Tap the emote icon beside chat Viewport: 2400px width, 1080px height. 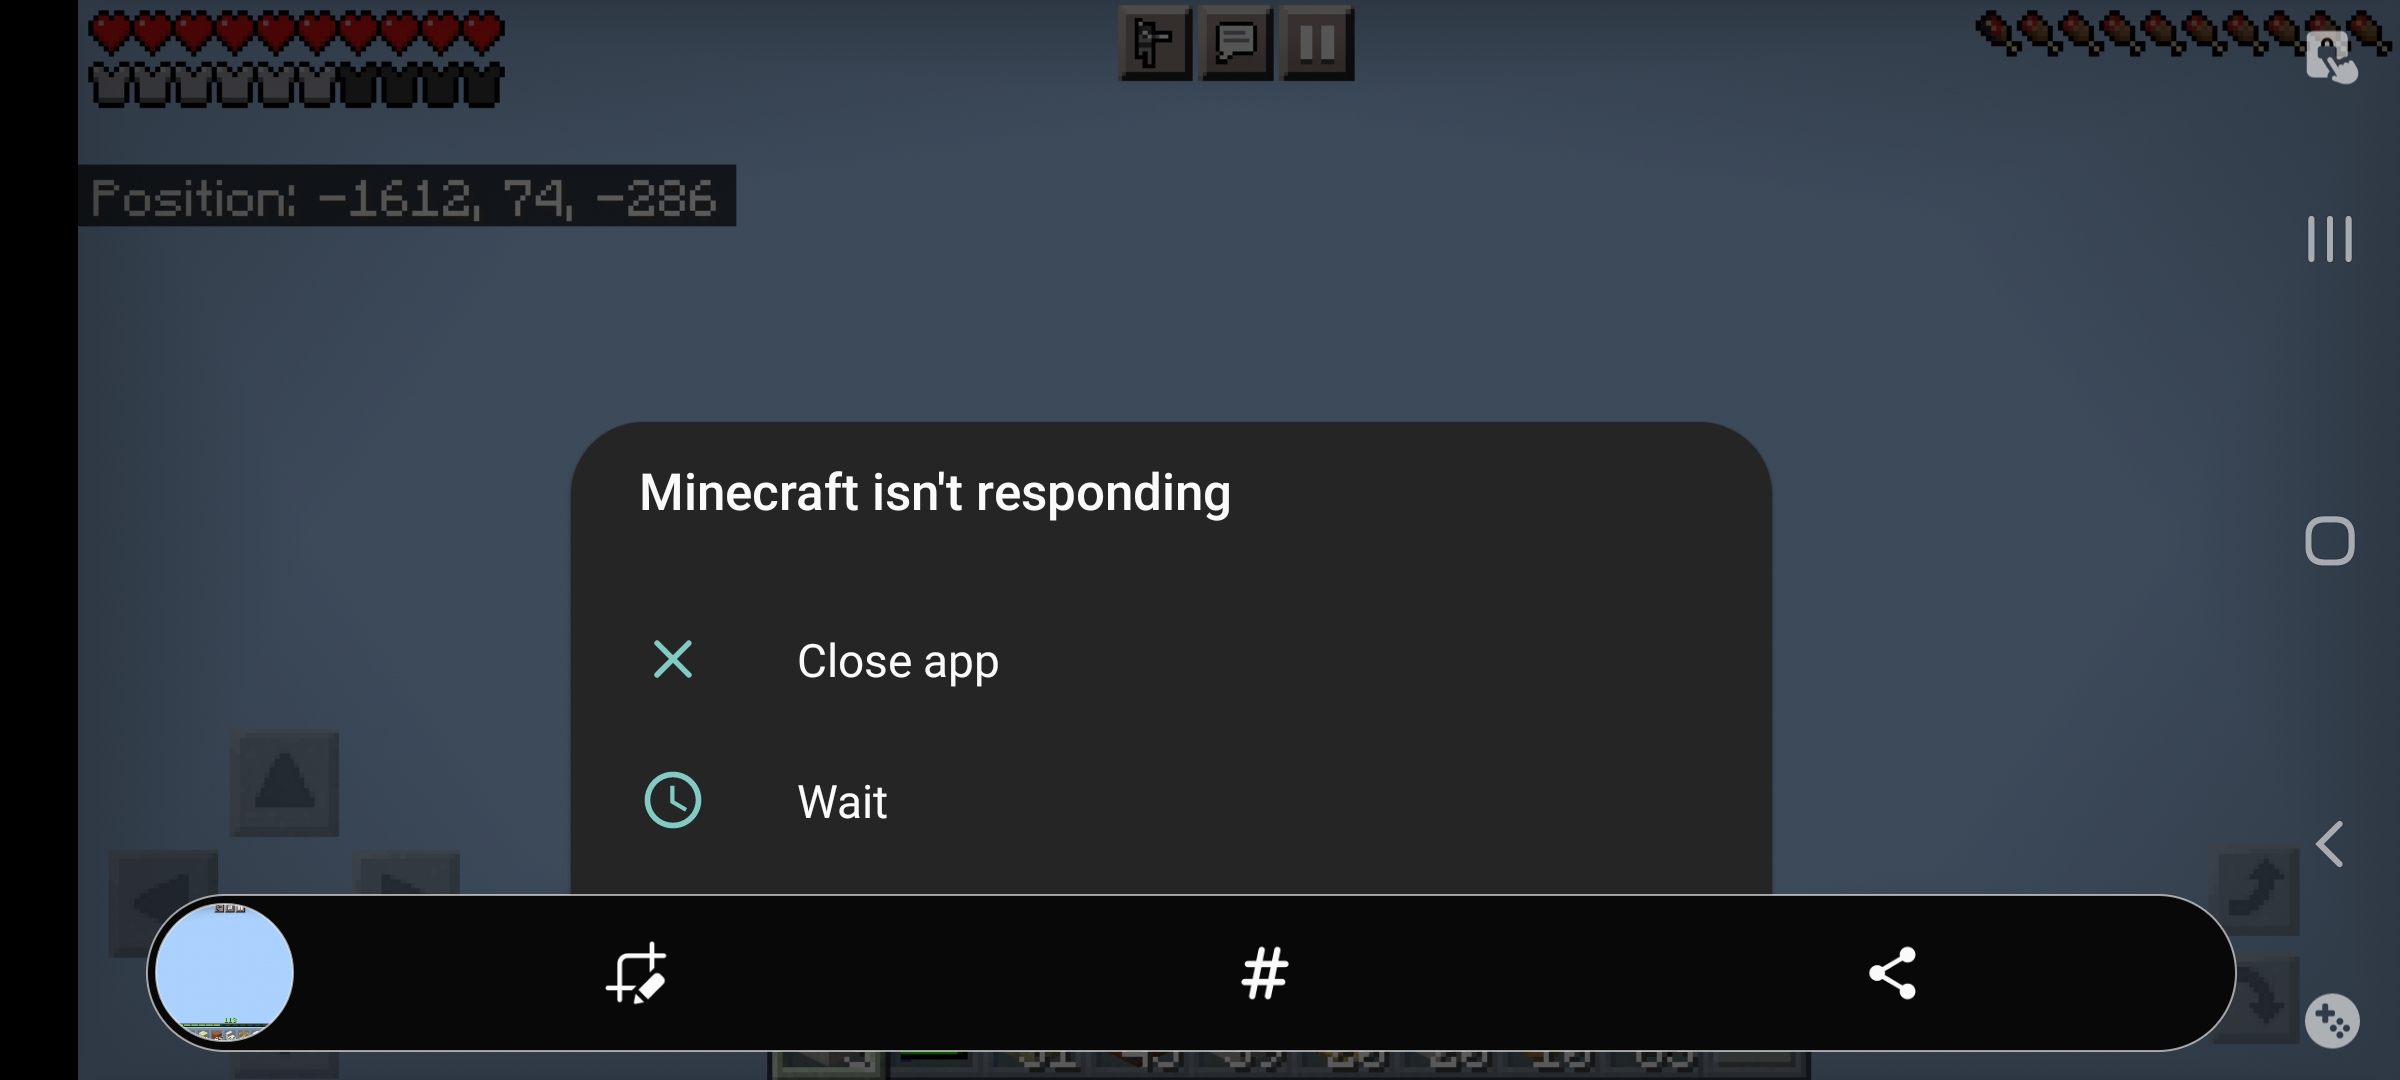pyautogui.click(x=1155, y=43)
